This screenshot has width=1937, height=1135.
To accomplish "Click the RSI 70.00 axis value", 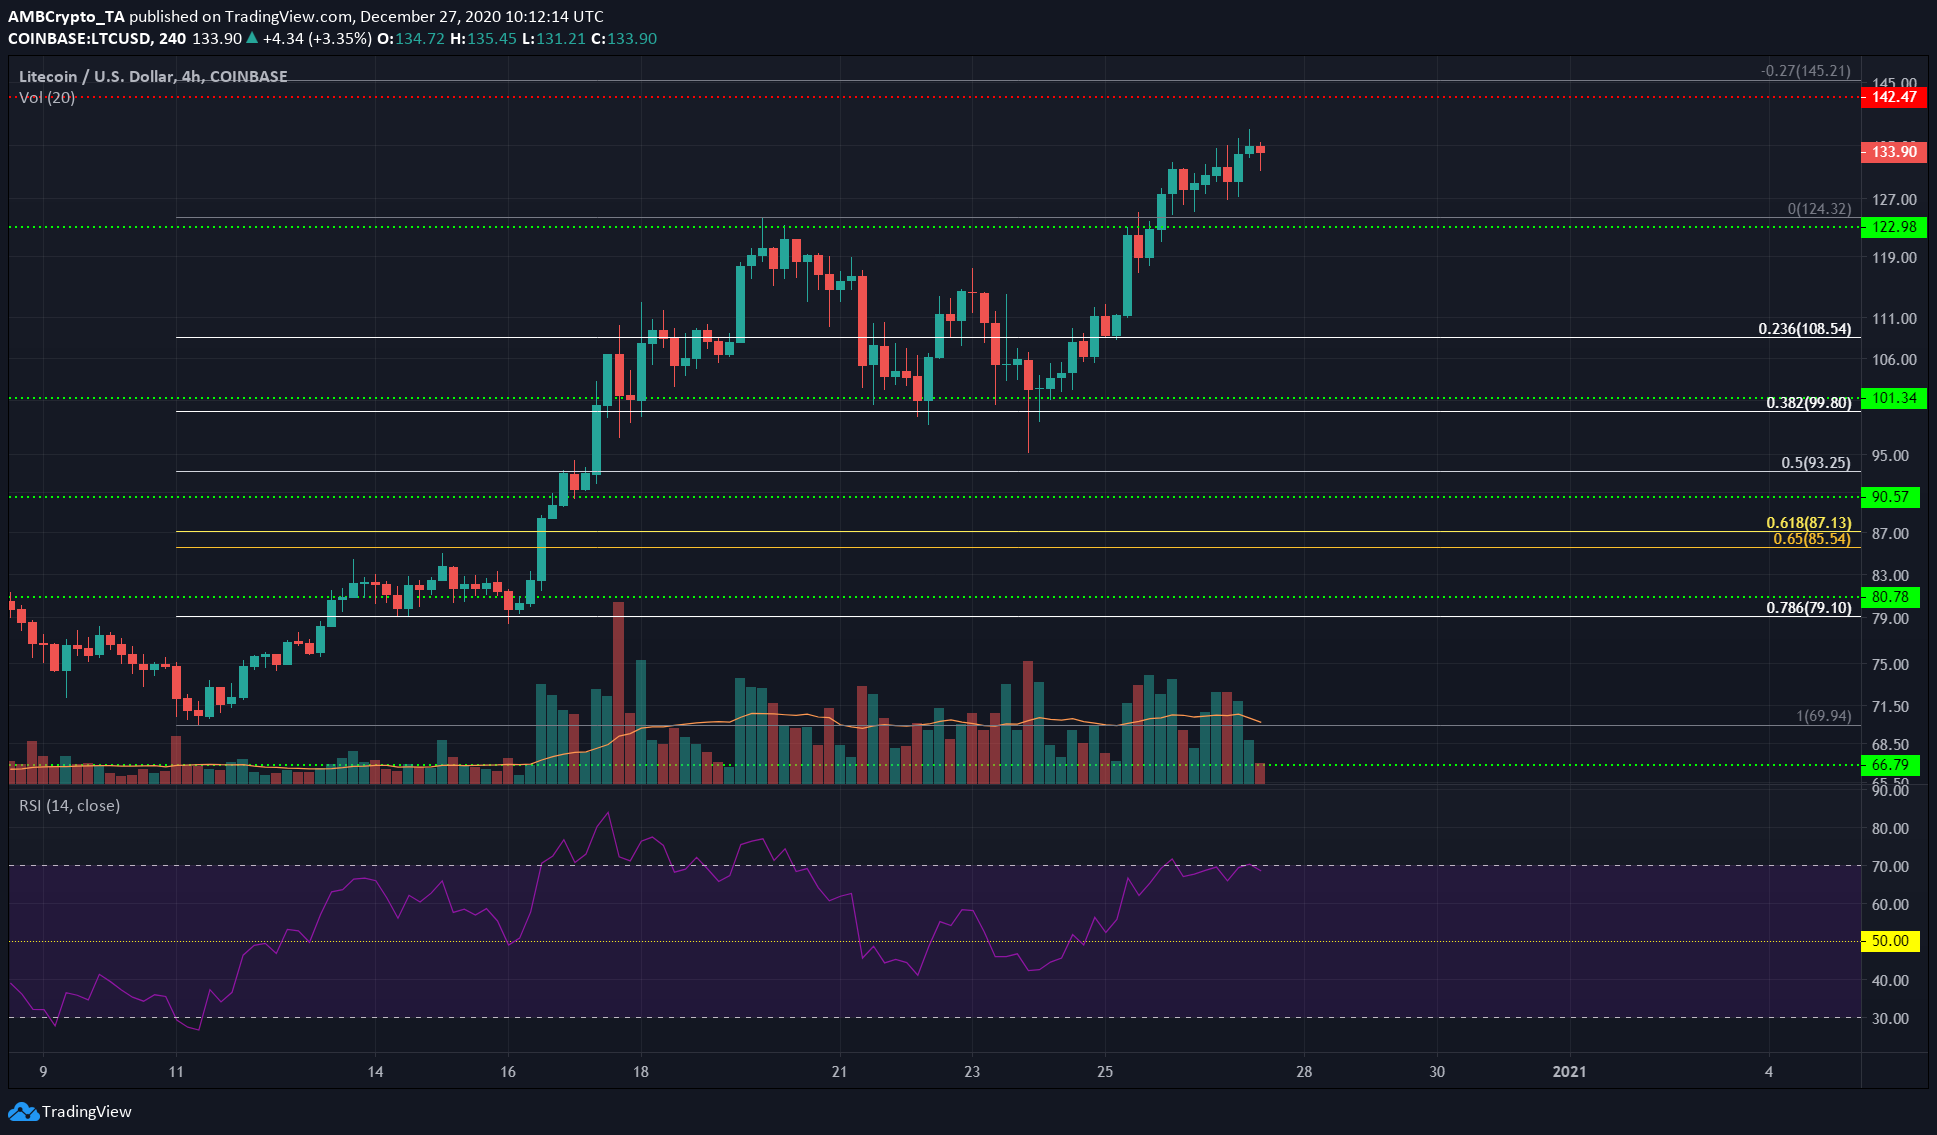I will 1890,866.
